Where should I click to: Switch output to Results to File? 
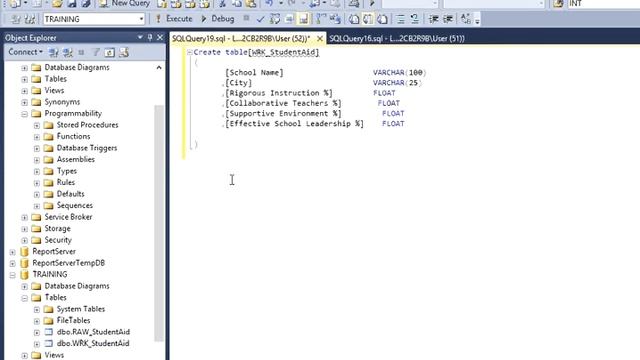[x=382, y=19]
